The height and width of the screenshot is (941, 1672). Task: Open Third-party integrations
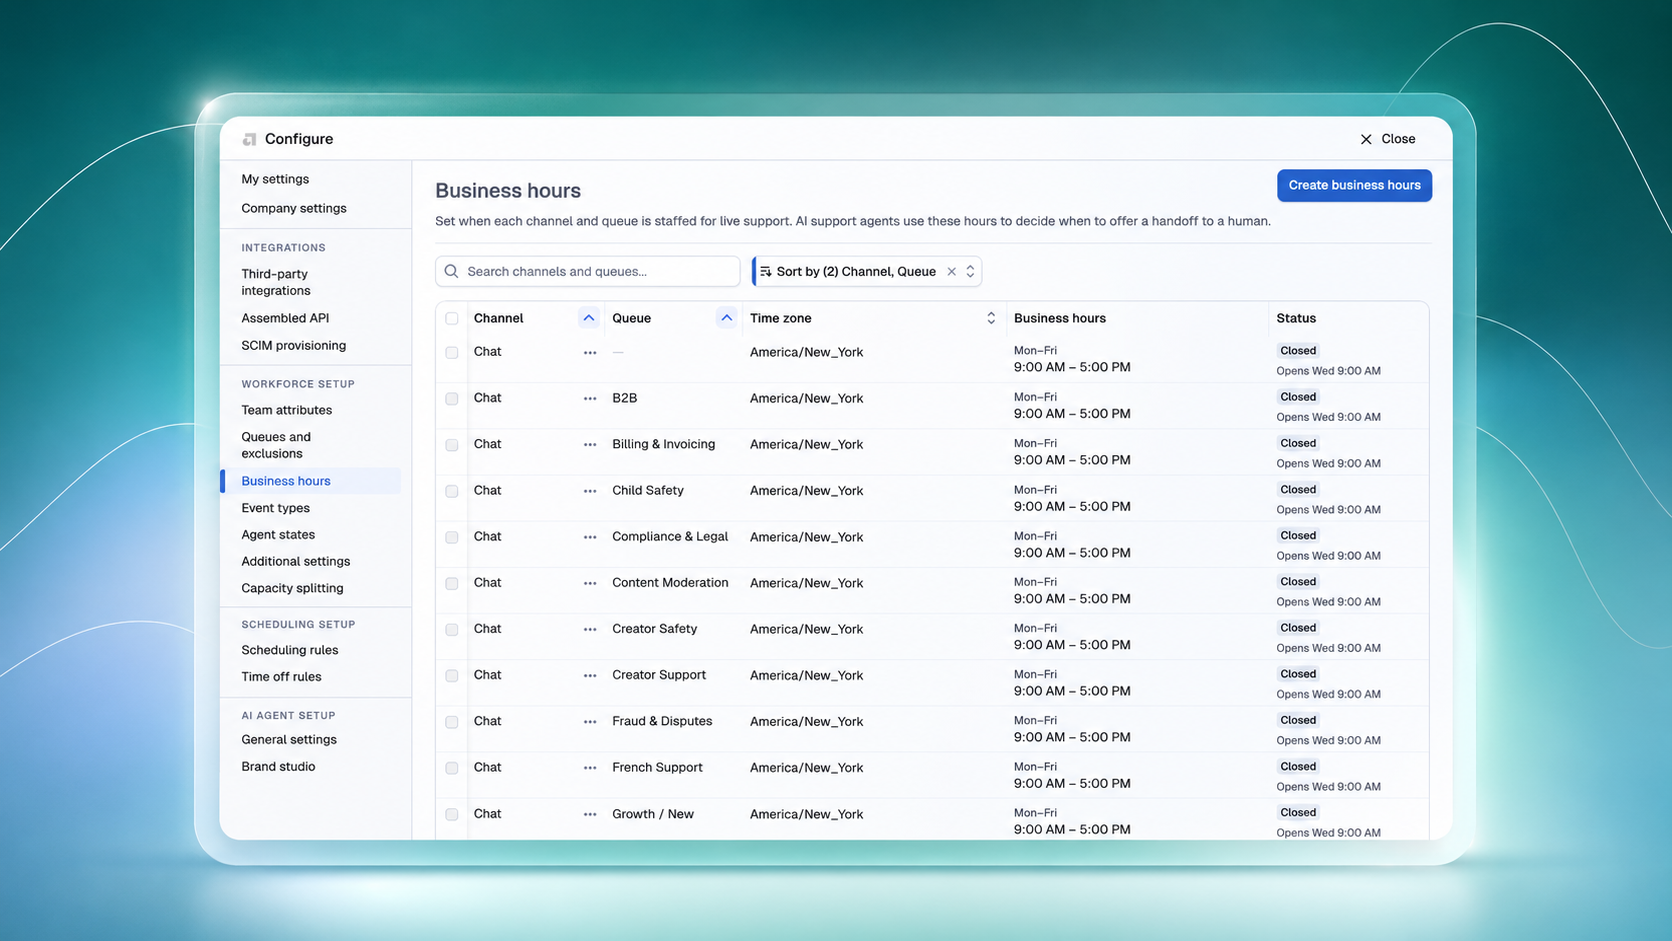276,282
